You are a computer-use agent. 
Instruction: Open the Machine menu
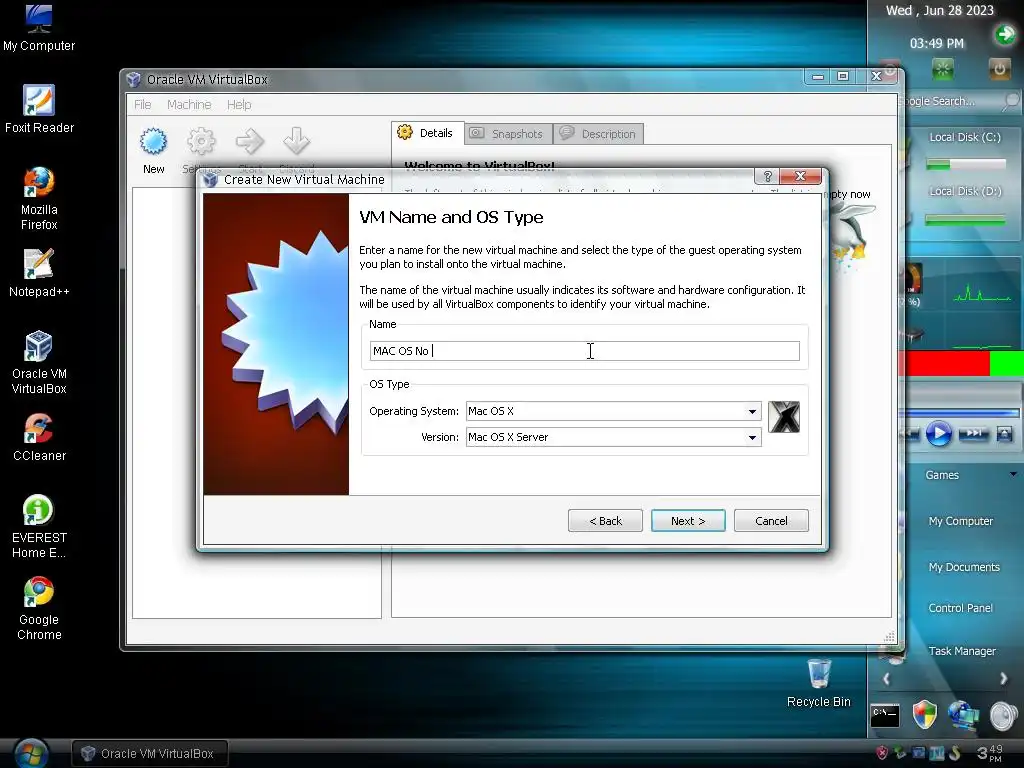189,104
